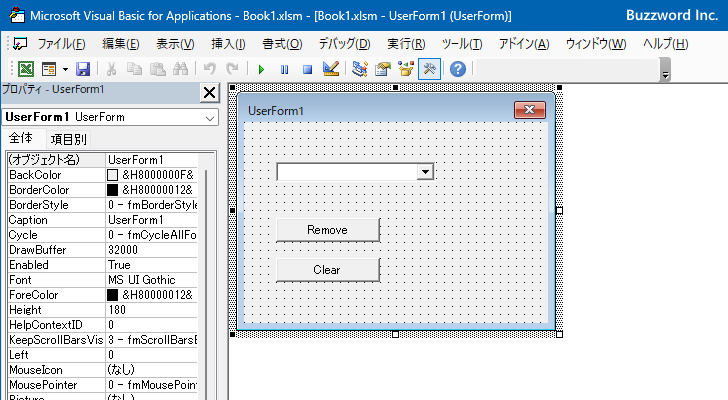Image resolution: width=728 pixels, height=400 pixels.
Task: Toggle the Toolbox icon
Action: click(429, 69)
